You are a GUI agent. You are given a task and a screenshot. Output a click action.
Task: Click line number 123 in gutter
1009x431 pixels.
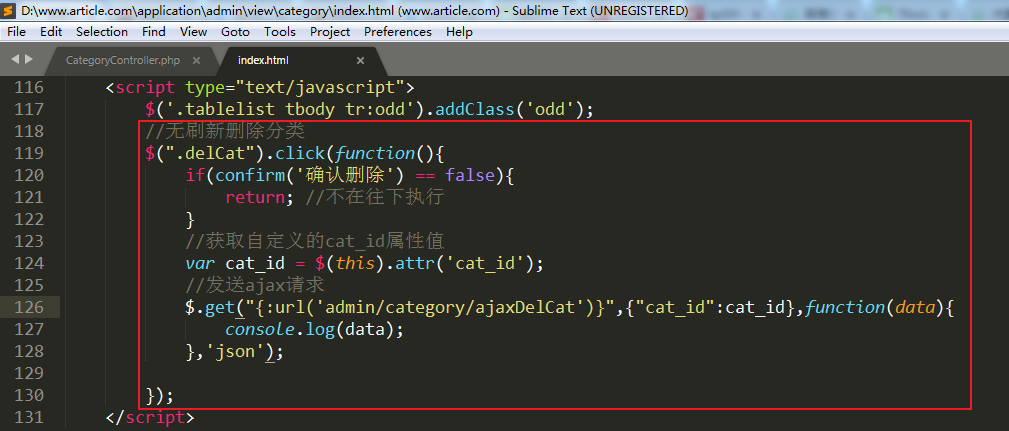(29, 241)
